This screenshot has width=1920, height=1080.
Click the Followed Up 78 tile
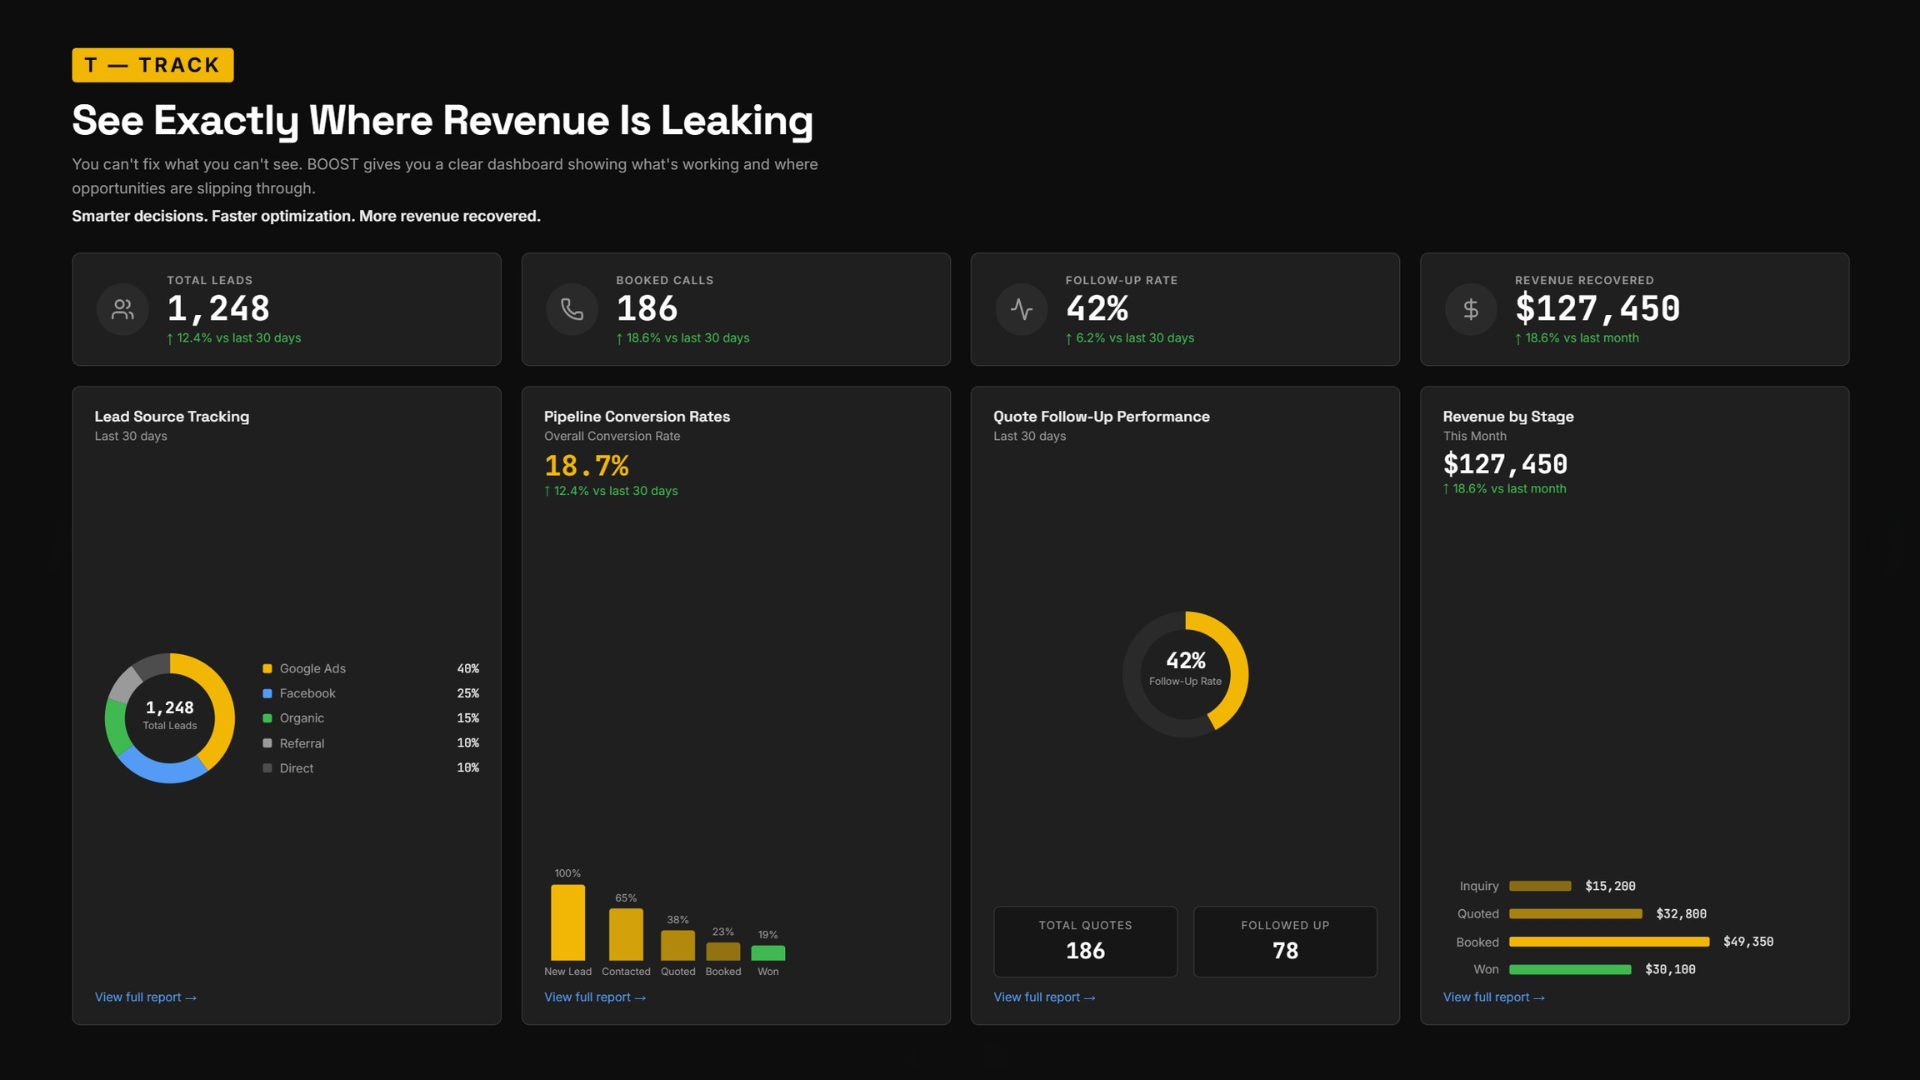tap(1285, 941)
